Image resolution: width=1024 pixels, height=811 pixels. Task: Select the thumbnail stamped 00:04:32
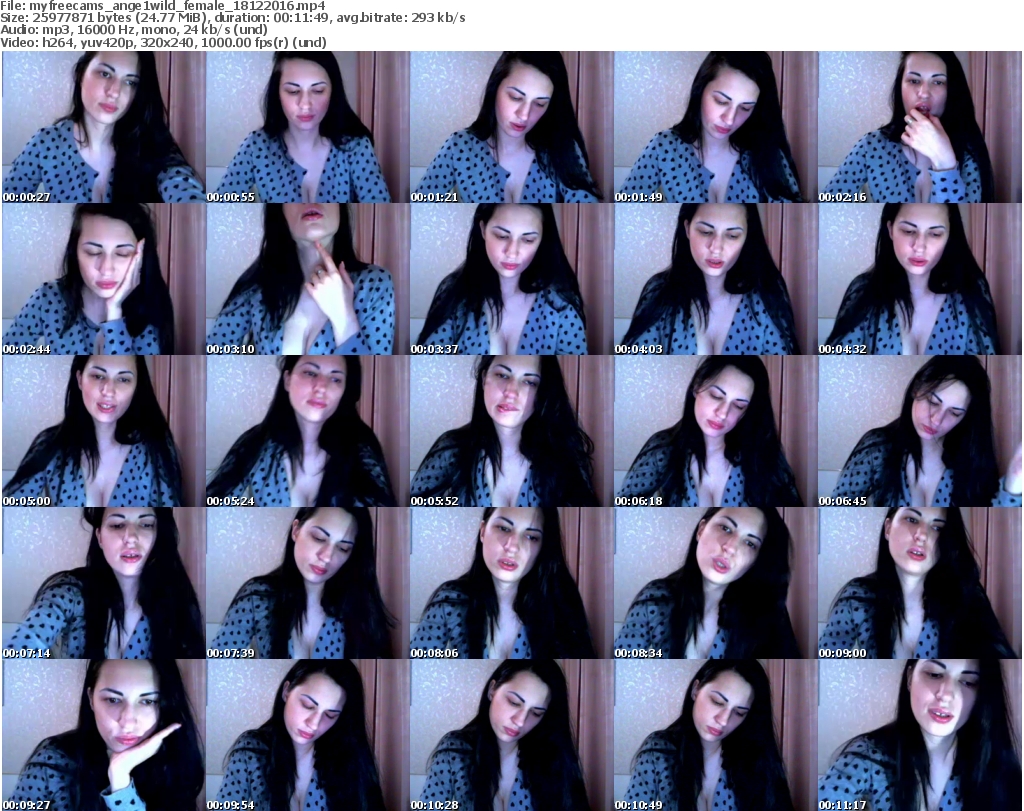pos(920,279)
